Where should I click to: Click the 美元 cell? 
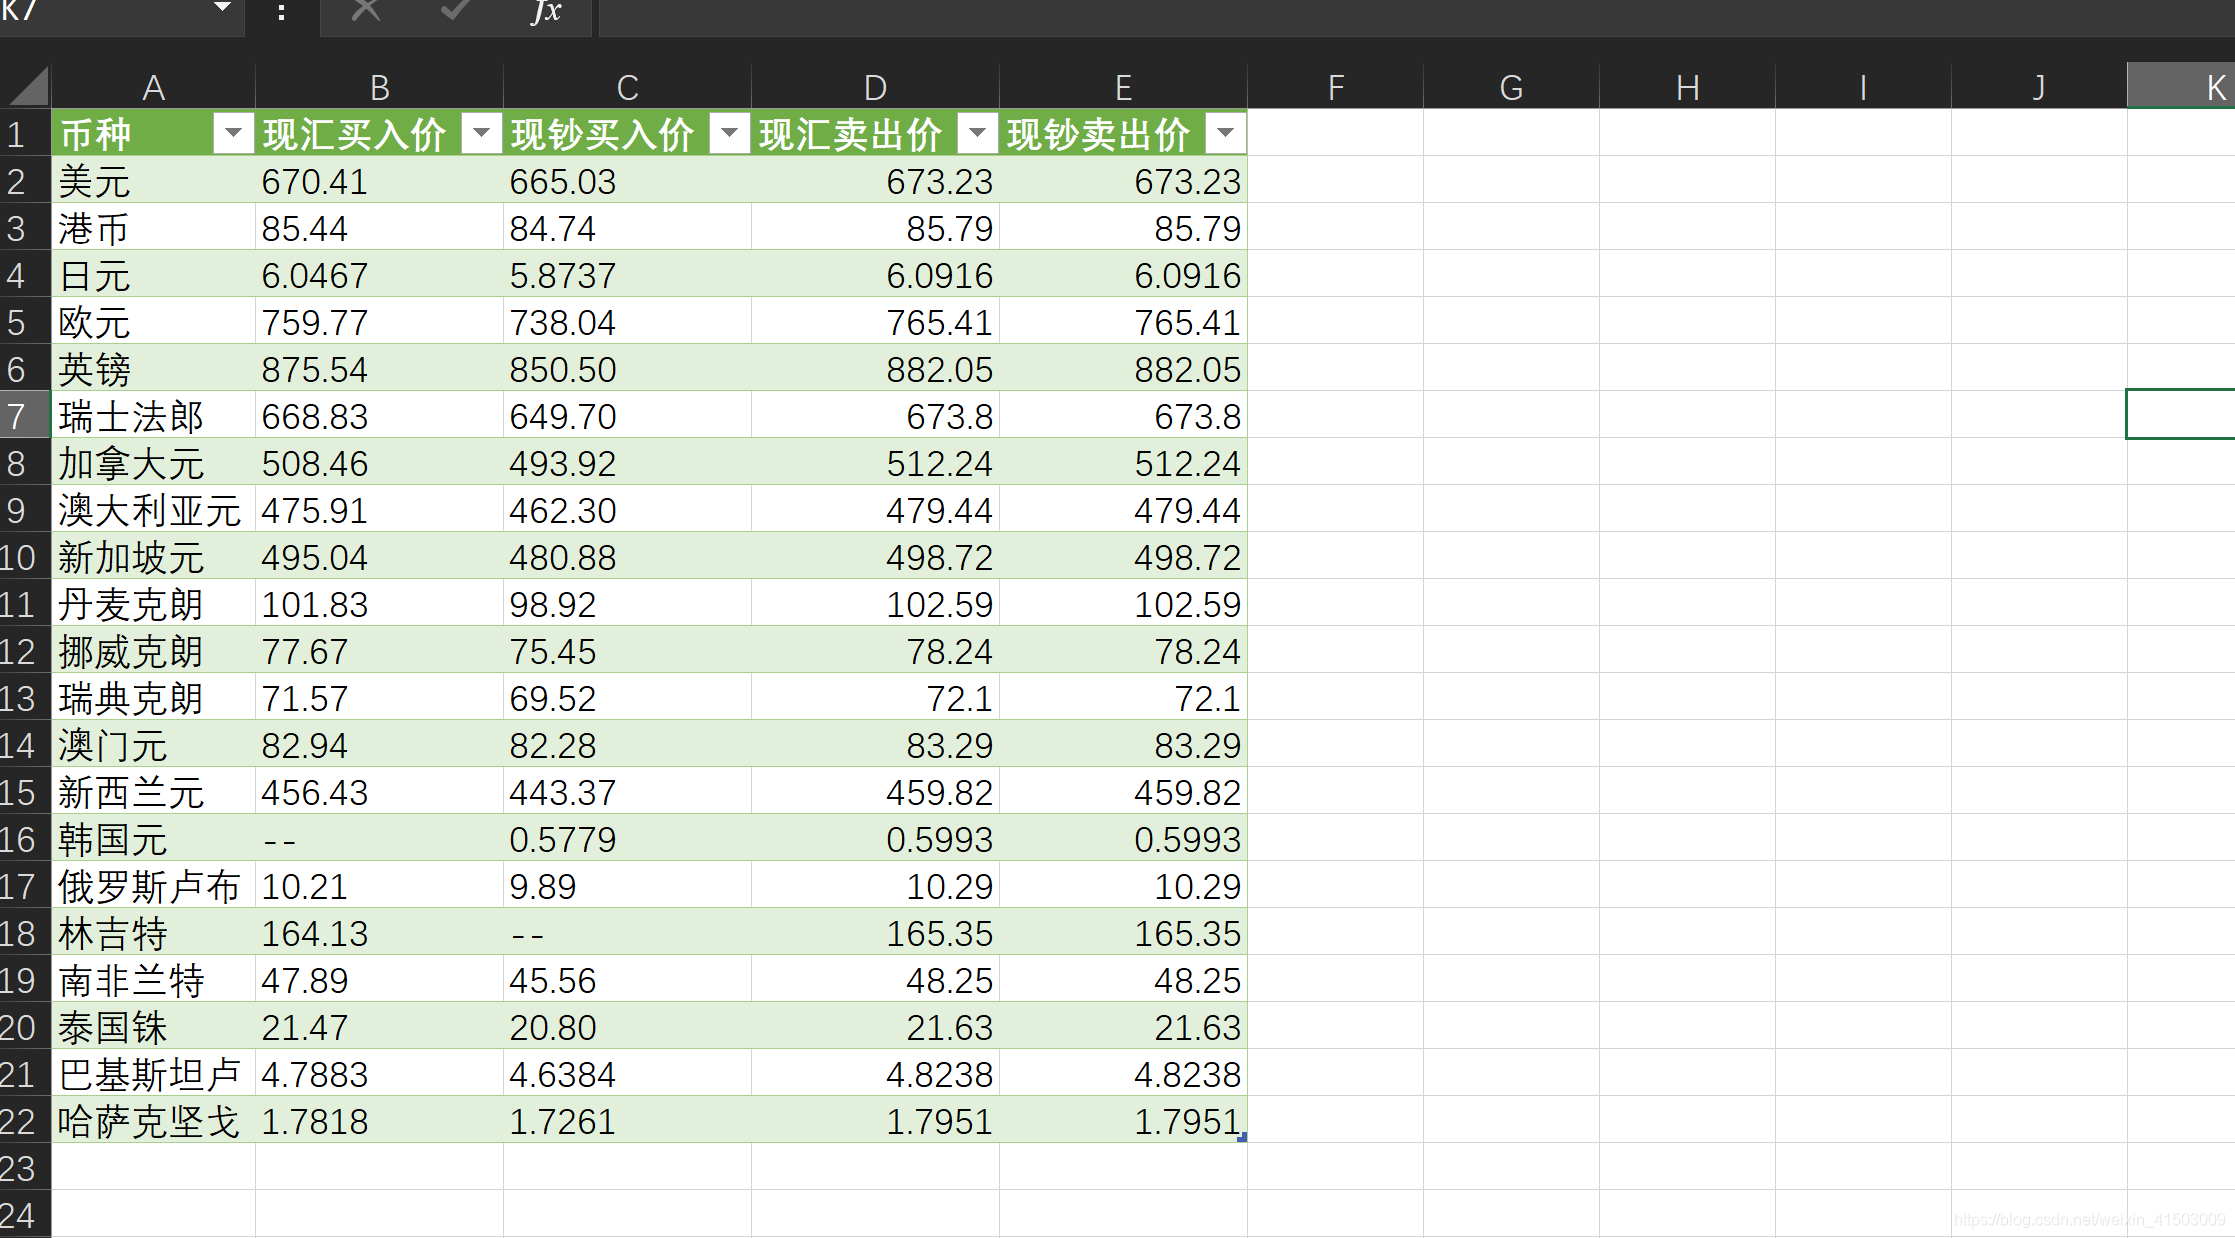(x=154, y=180)
